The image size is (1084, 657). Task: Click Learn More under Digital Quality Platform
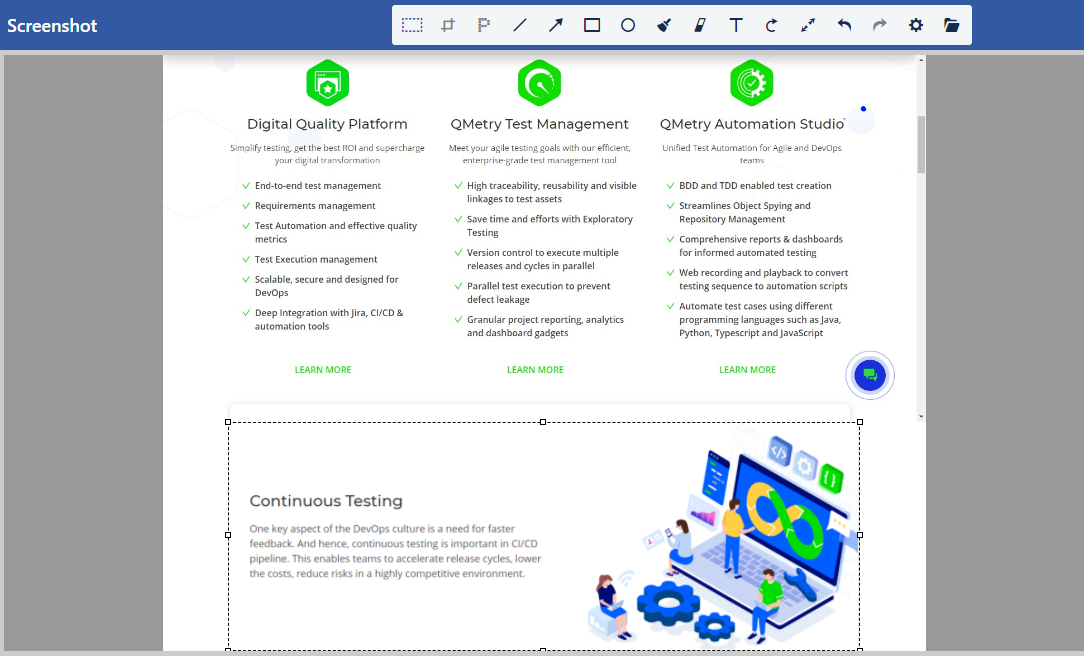(323, 370)
